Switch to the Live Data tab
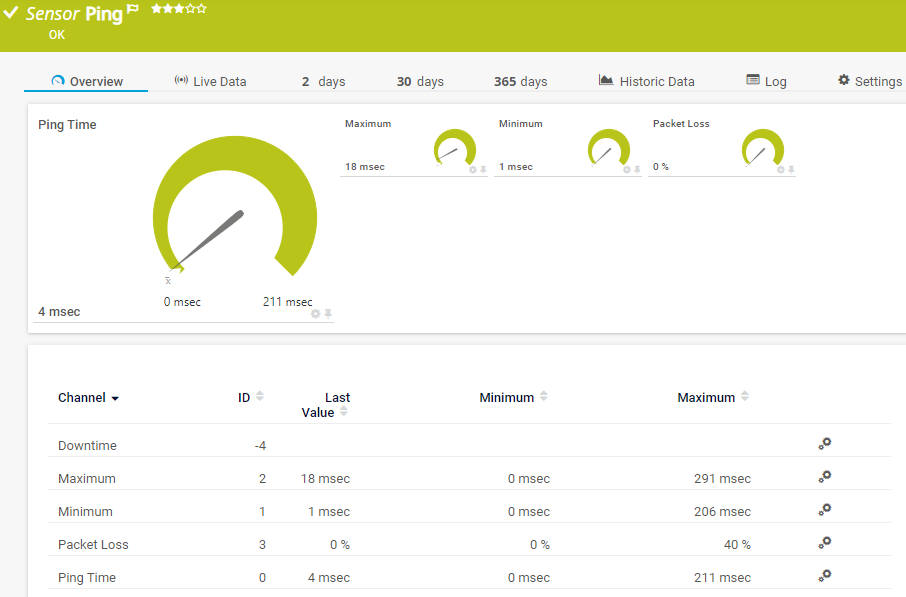This screenshot has width=906, height=597. pyautogui.click(x=210, y=81)
